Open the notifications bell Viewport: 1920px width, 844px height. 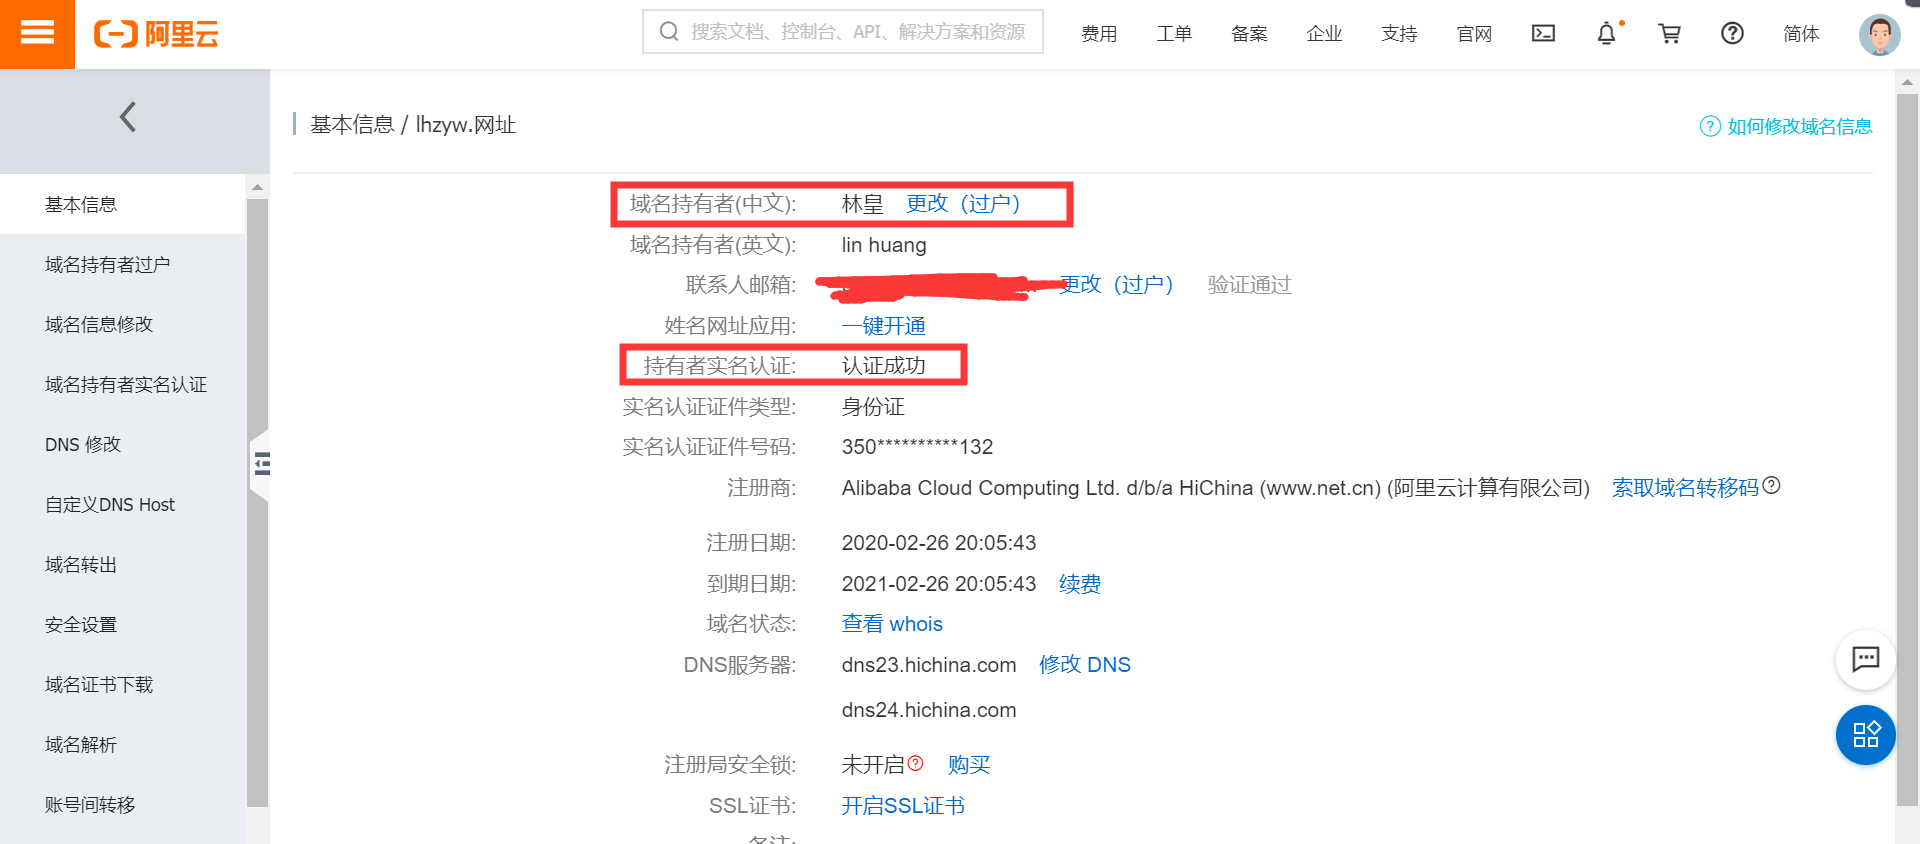click(1606, 33)
